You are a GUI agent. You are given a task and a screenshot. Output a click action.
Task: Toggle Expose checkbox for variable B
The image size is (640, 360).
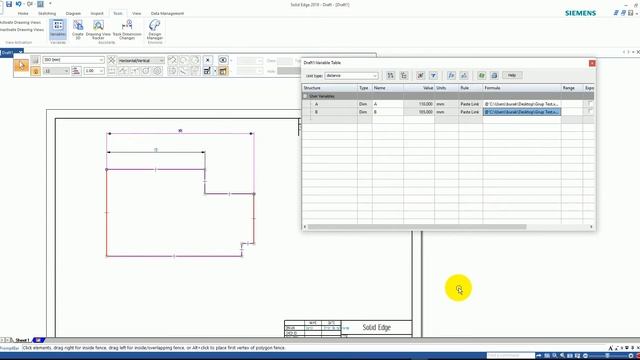click(x=590, y=111)
